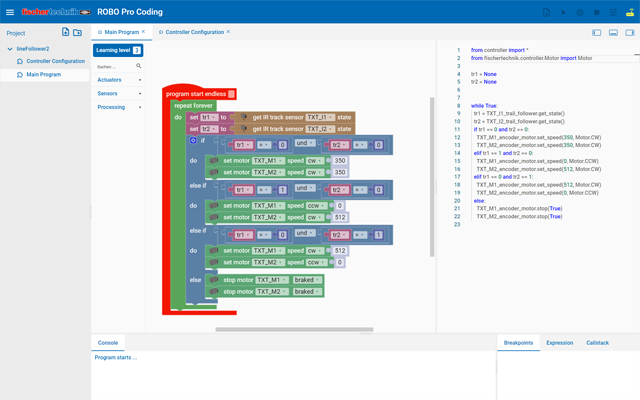
Task: Start debugging with the bug icon
Action: coord(580,12)
